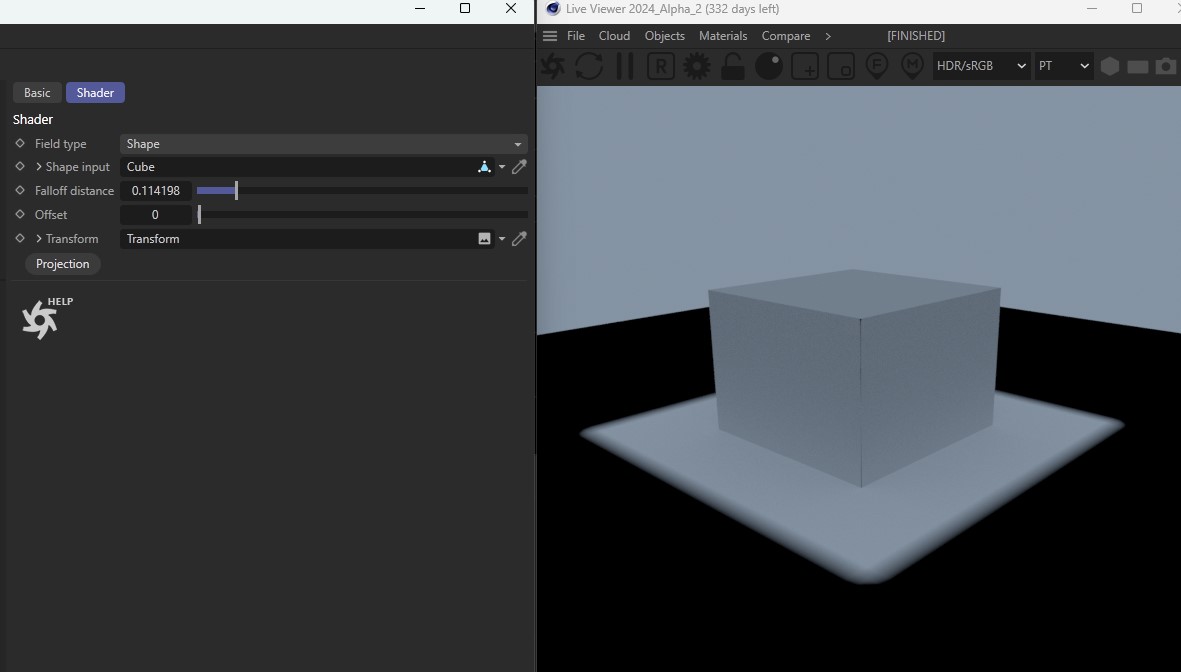Expand the Shape input row
Viewport: 1181px width, 672px height.
coord(39,166)
